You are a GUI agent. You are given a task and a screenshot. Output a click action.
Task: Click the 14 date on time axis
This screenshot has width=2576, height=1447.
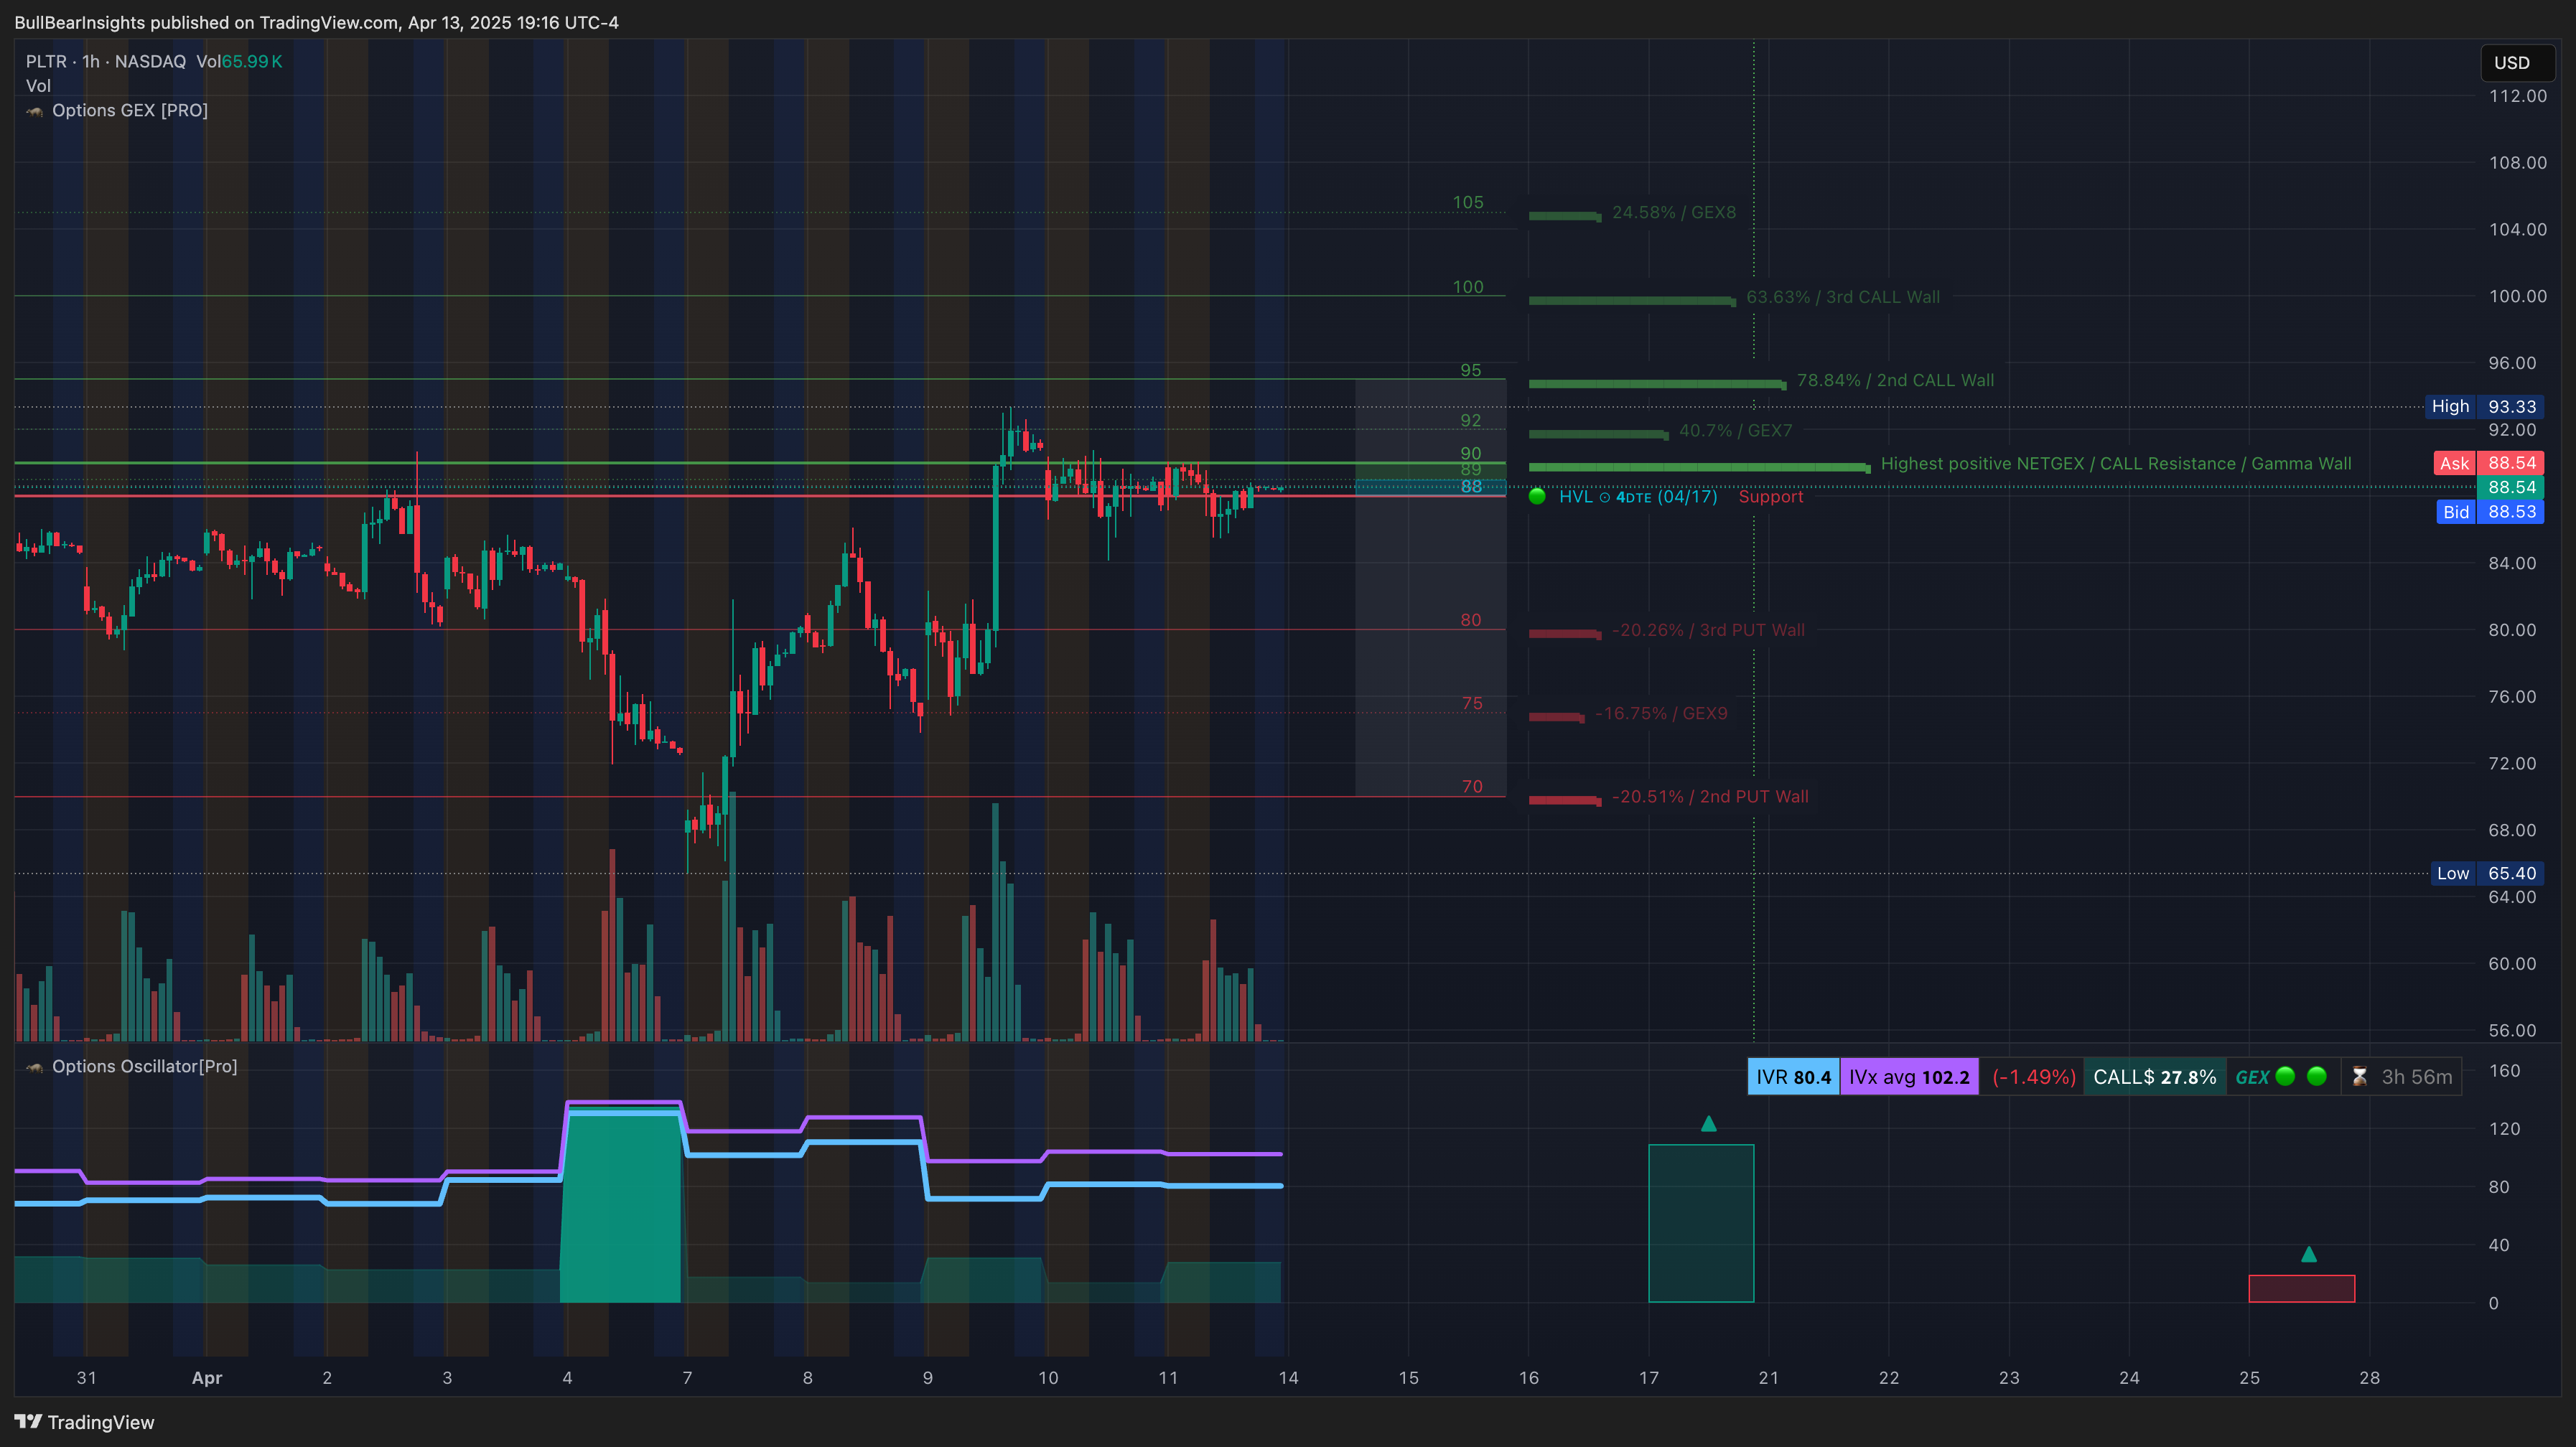coord(1288,1378)
